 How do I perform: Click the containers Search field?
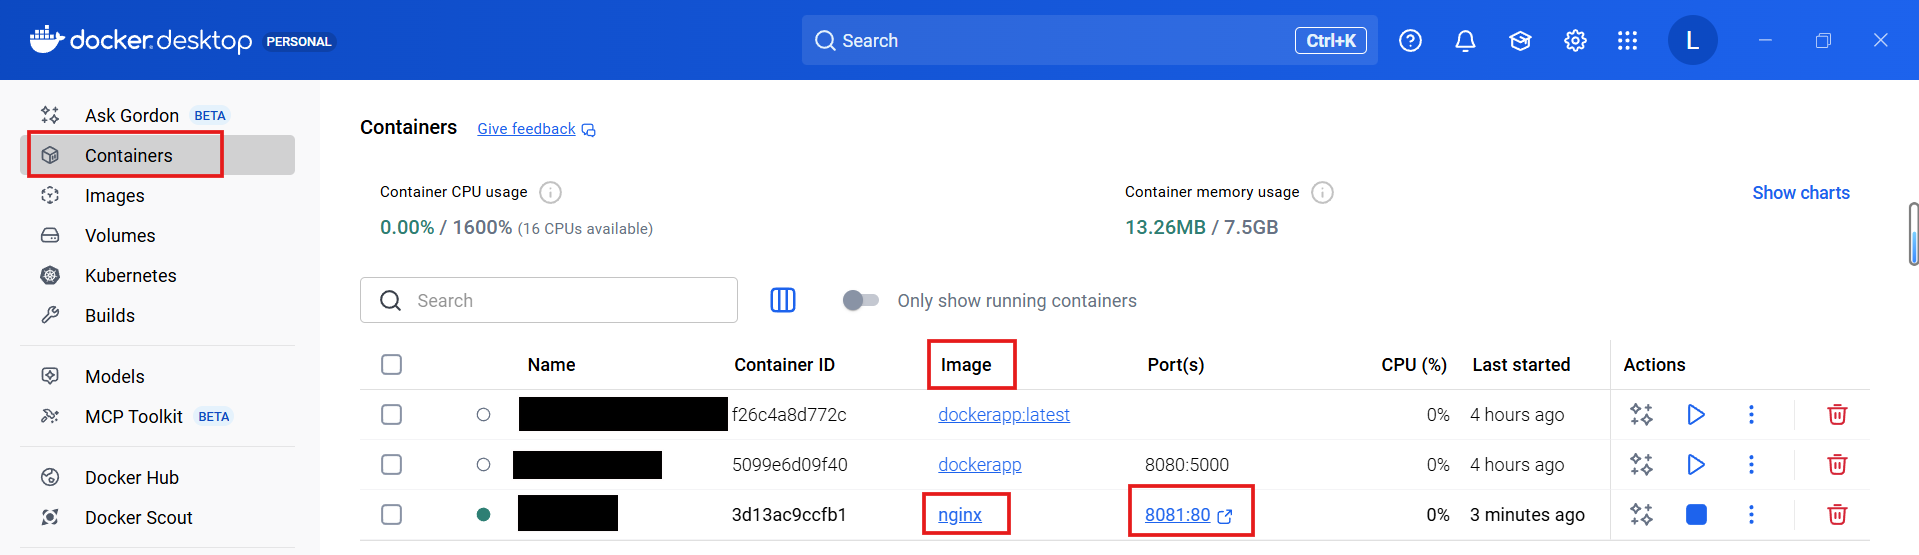pyautogui.click(x=549, y=300)
